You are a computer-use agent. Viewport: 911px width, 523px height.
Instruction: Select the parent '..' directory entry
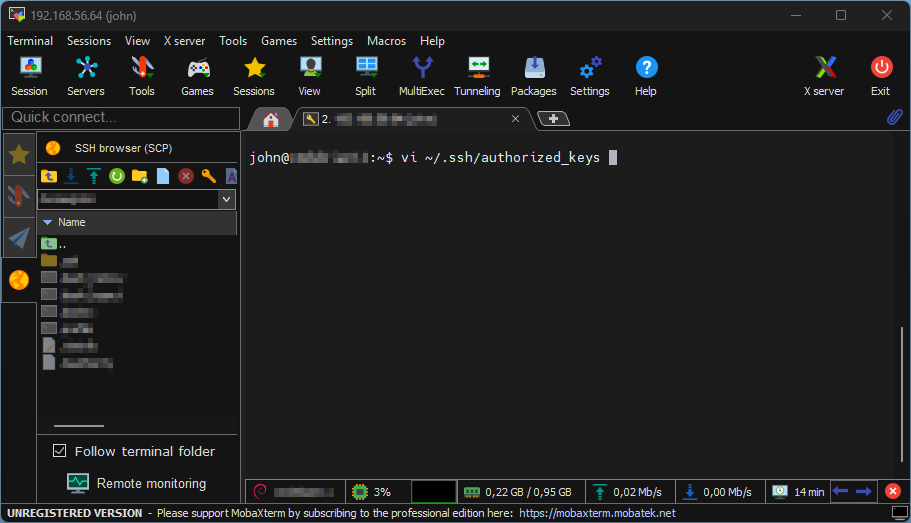(x=53, y=244)
